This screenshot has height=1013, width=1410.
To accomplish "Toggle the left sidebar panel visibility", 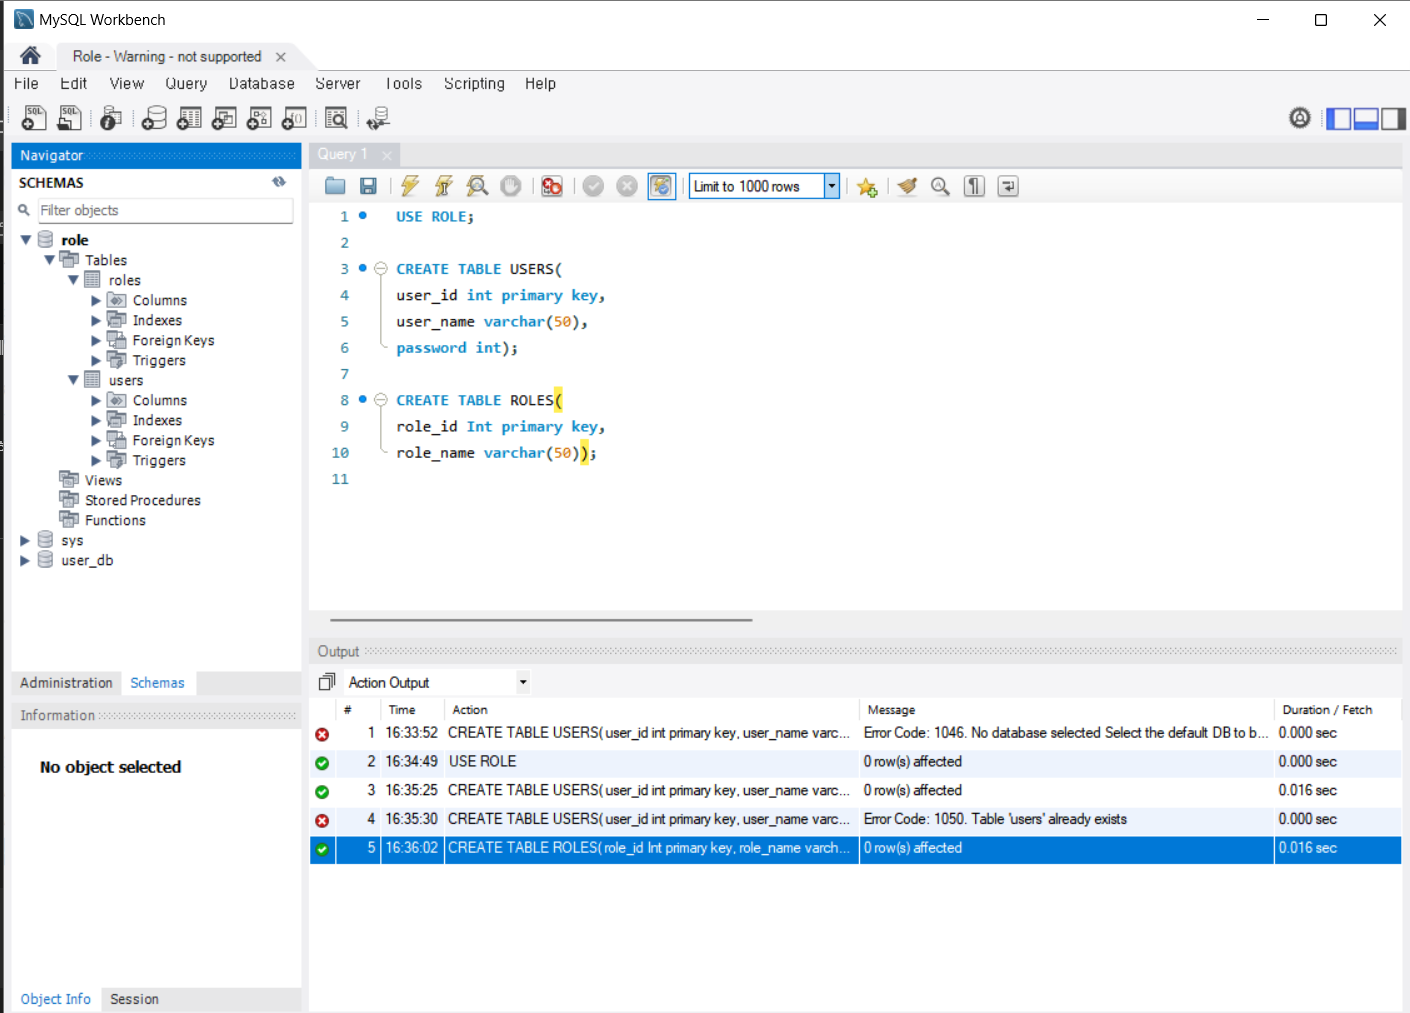I will pyautogui.click(x=1338, y=118).
